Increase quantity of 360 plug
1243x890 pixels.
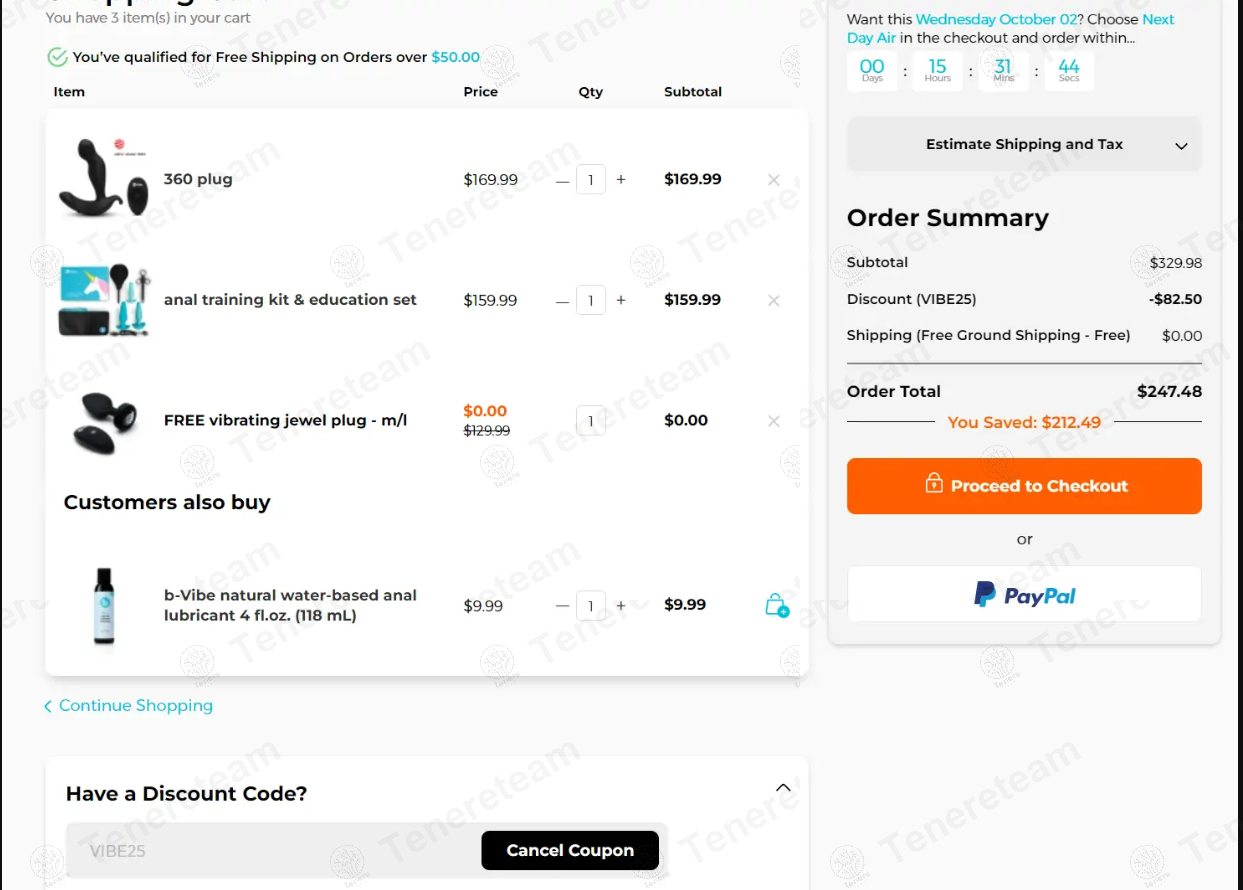[621, 180]
